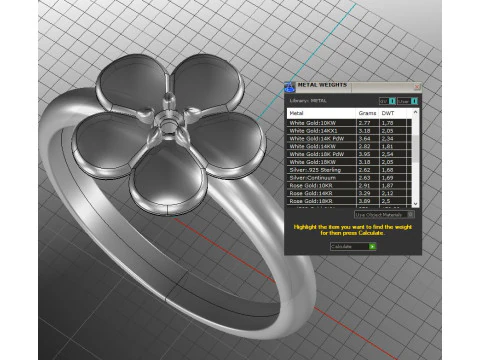This screenshot has height=360, width=480.
Task: Select the Silver:Continuum row
Action: (x=349, y=178)
